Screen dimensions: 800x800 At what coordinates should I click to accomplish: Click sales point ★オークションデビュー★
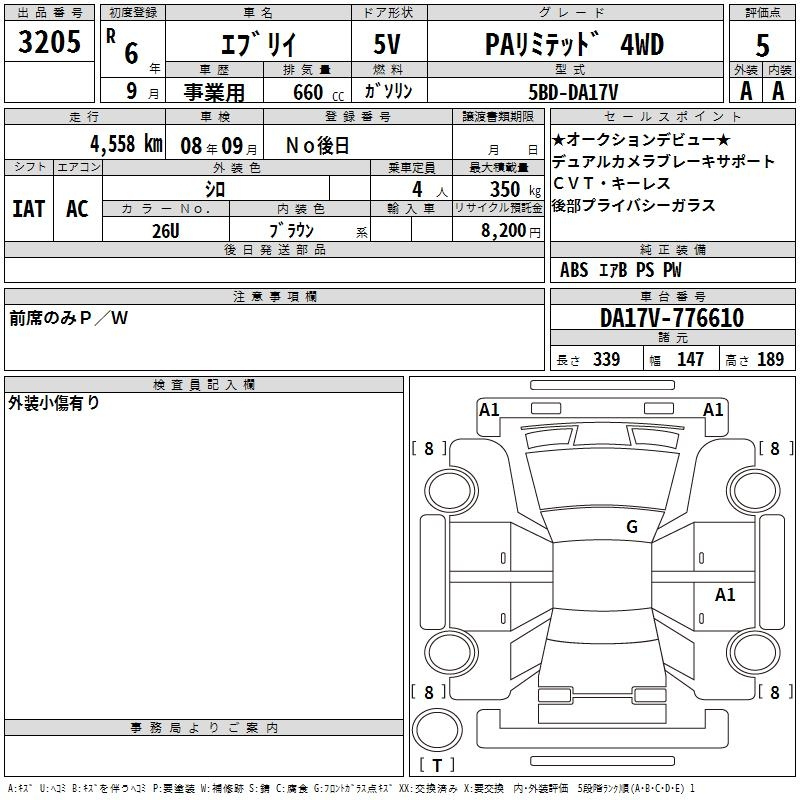(641, 139)
